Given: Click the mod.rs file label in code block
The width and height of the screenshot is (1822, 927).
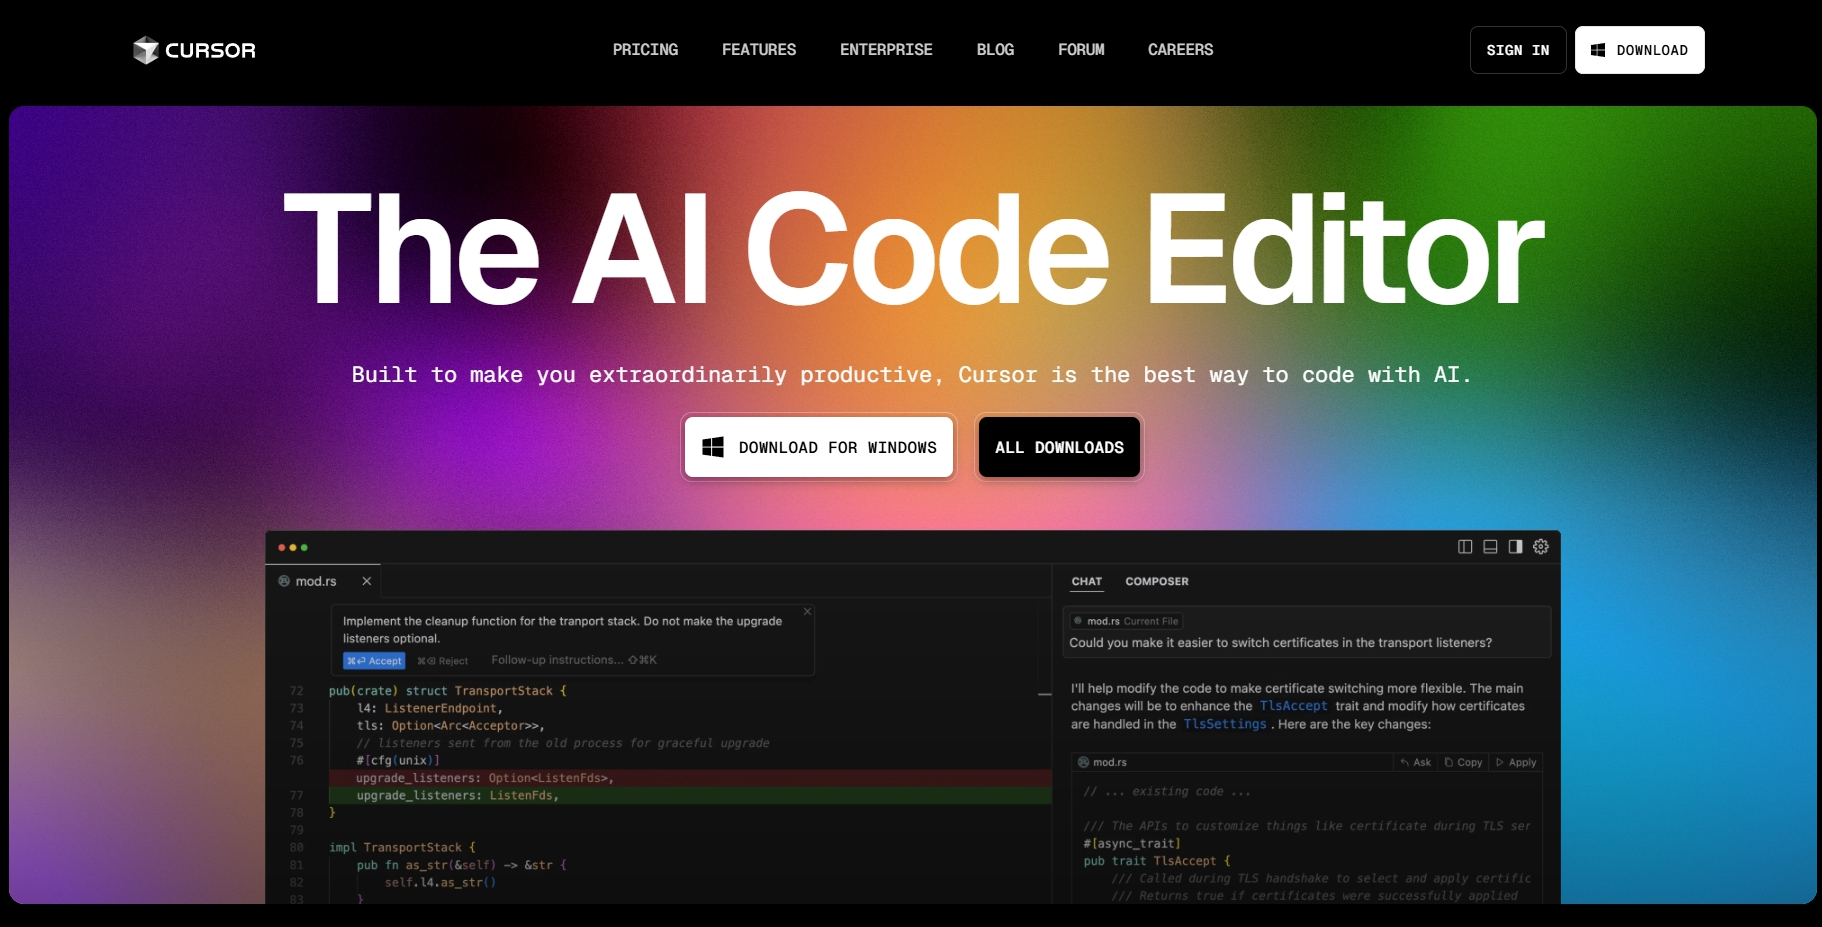Looking at the screenshot, I should pos(1102,762).
